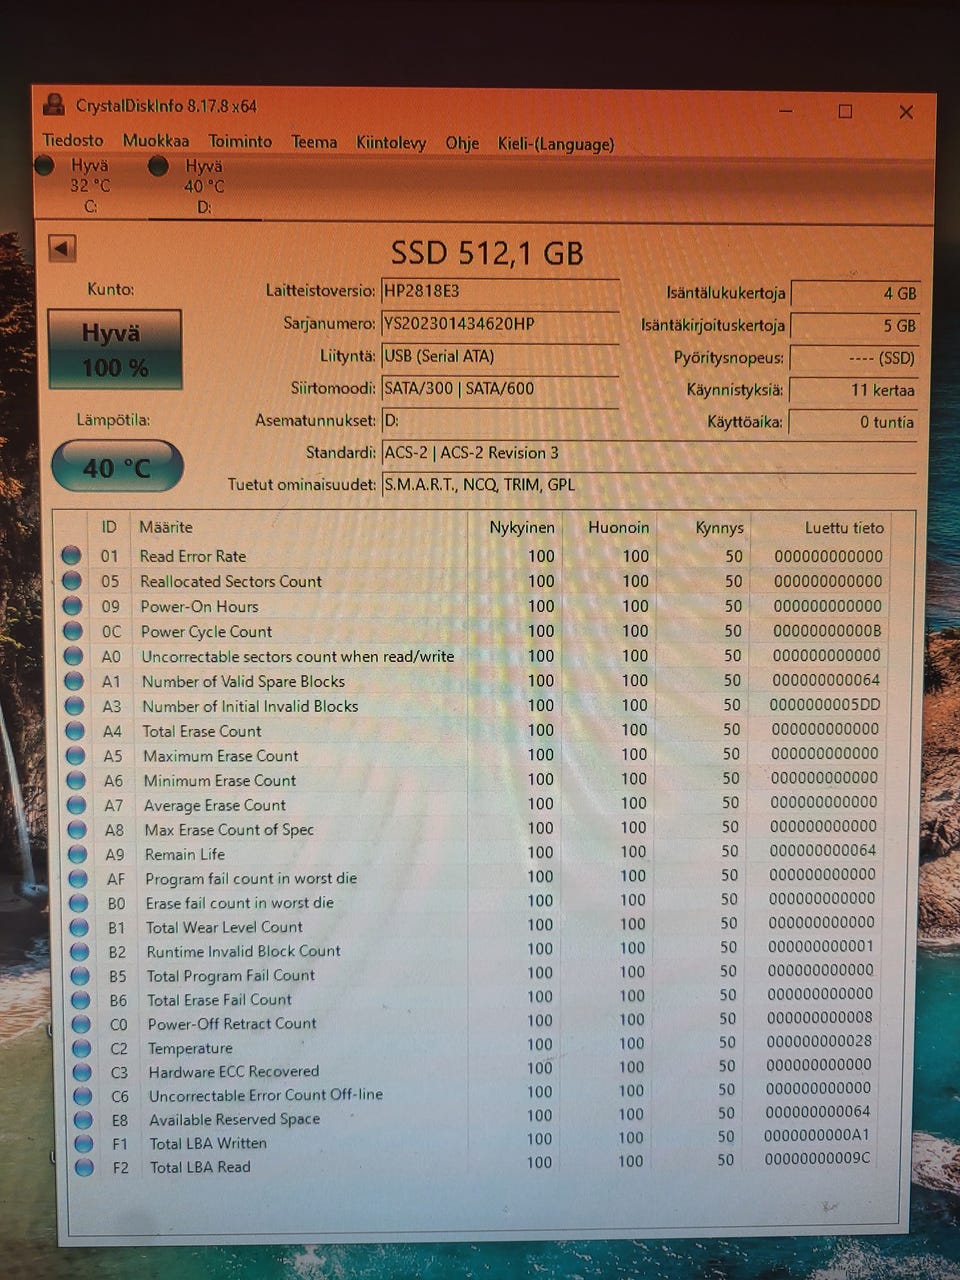Click the Luettu tieto column header

tap(844, 528)
